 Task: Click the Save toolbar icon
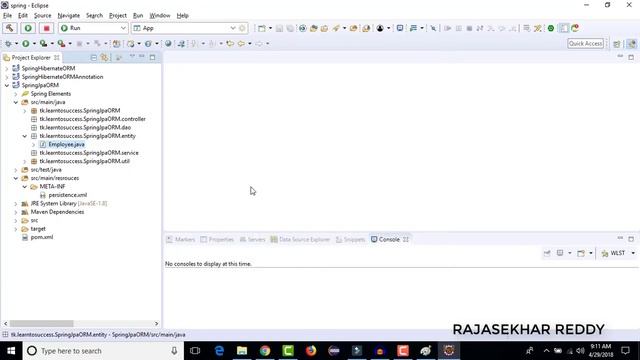pyautogui.click(x=280, y=28)
